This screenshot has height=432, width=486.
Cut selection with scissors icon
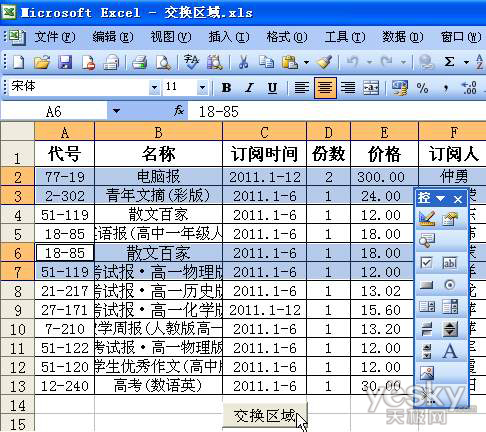243,62
